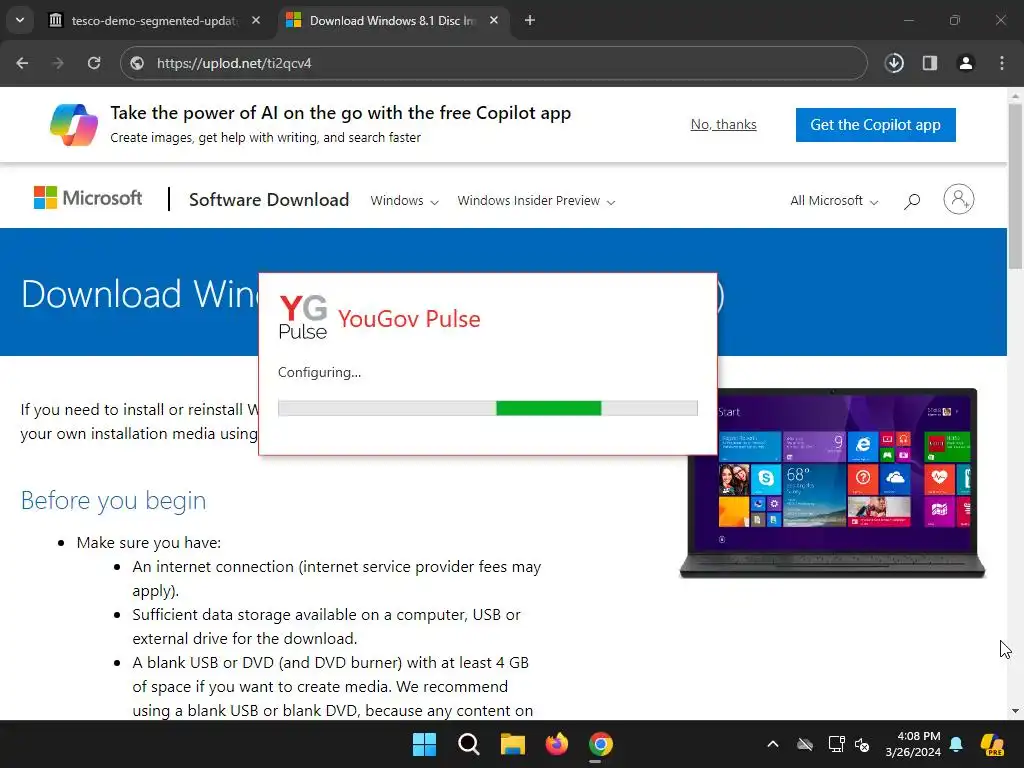Switch to the tesco-demo-segmented tab
Image resolution: width=1024 pixels, height=768 pixels.
[155, 20]
